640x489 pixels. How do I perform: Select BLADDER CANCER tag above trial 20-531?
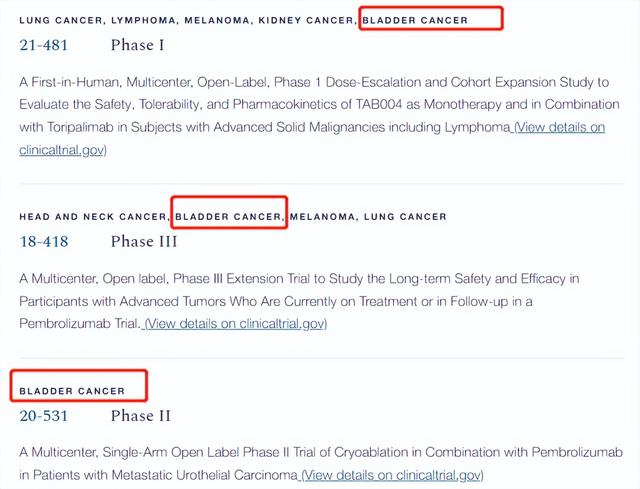tap(73, 390)
